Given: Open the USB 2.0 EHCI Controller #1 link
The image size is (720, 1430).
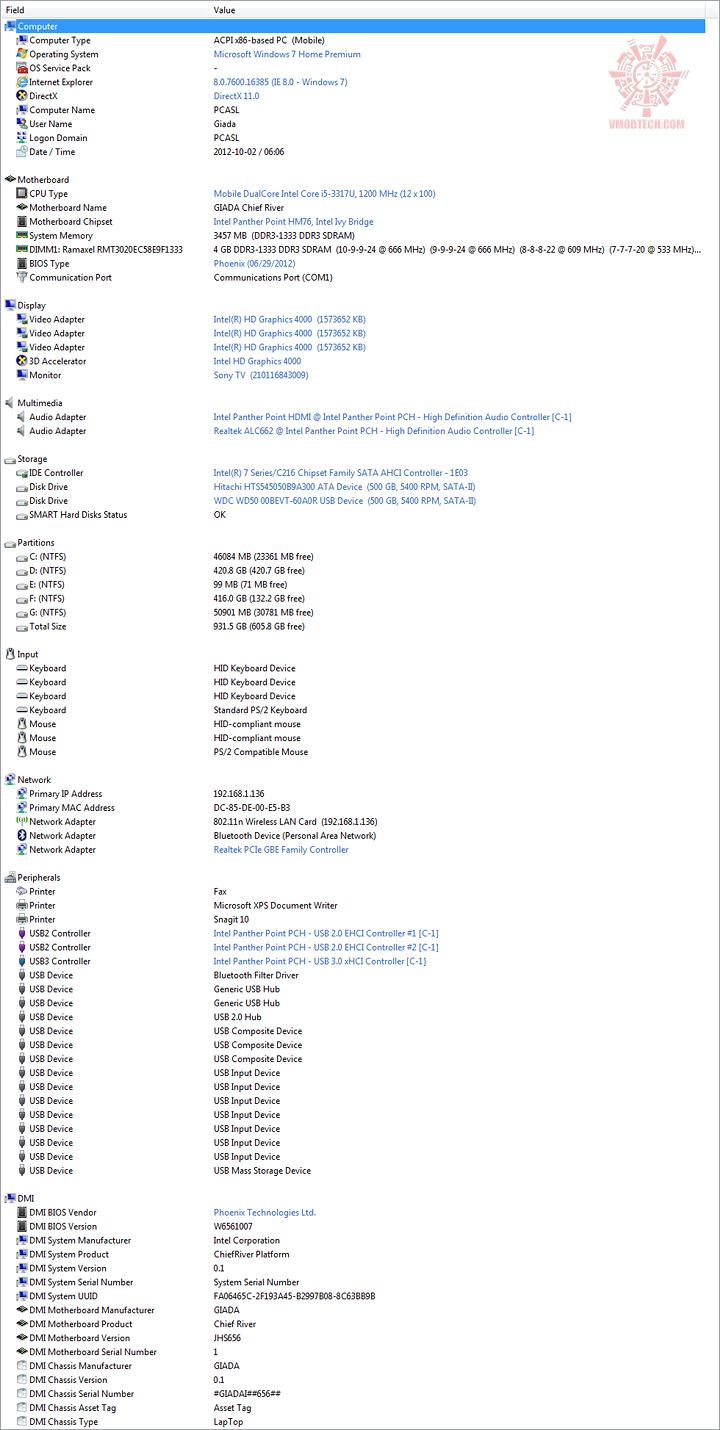Looking at the screenshot, I should pos(326,933).
